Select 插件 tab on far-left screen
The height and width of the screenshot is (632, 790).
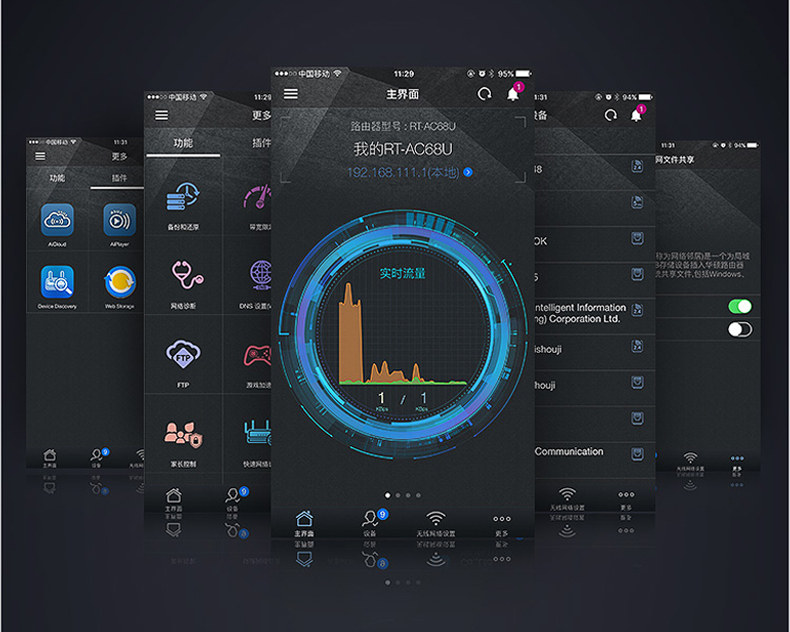[119, 177]
